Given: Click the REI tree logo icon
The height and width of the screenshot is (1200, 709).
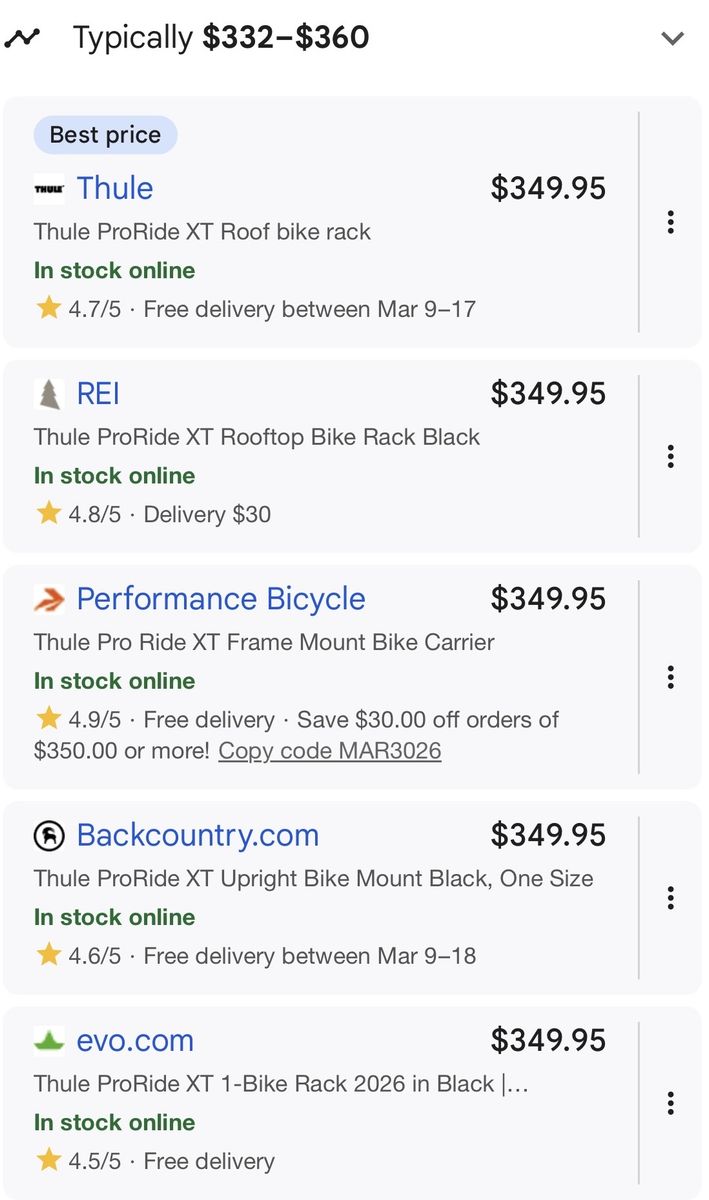Looking at the screenshot, I should point(49,394).
